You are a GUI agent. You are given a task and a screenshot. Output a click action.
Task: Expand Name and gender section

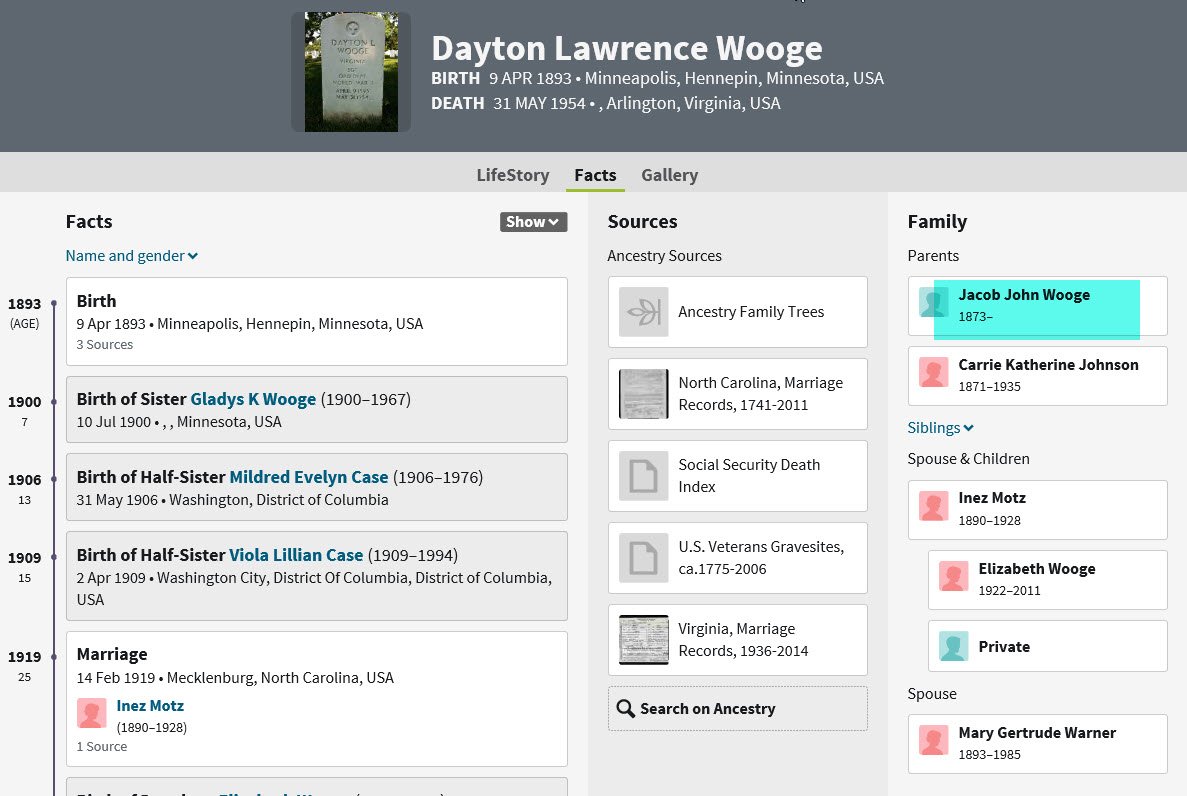tap(132, 256)
